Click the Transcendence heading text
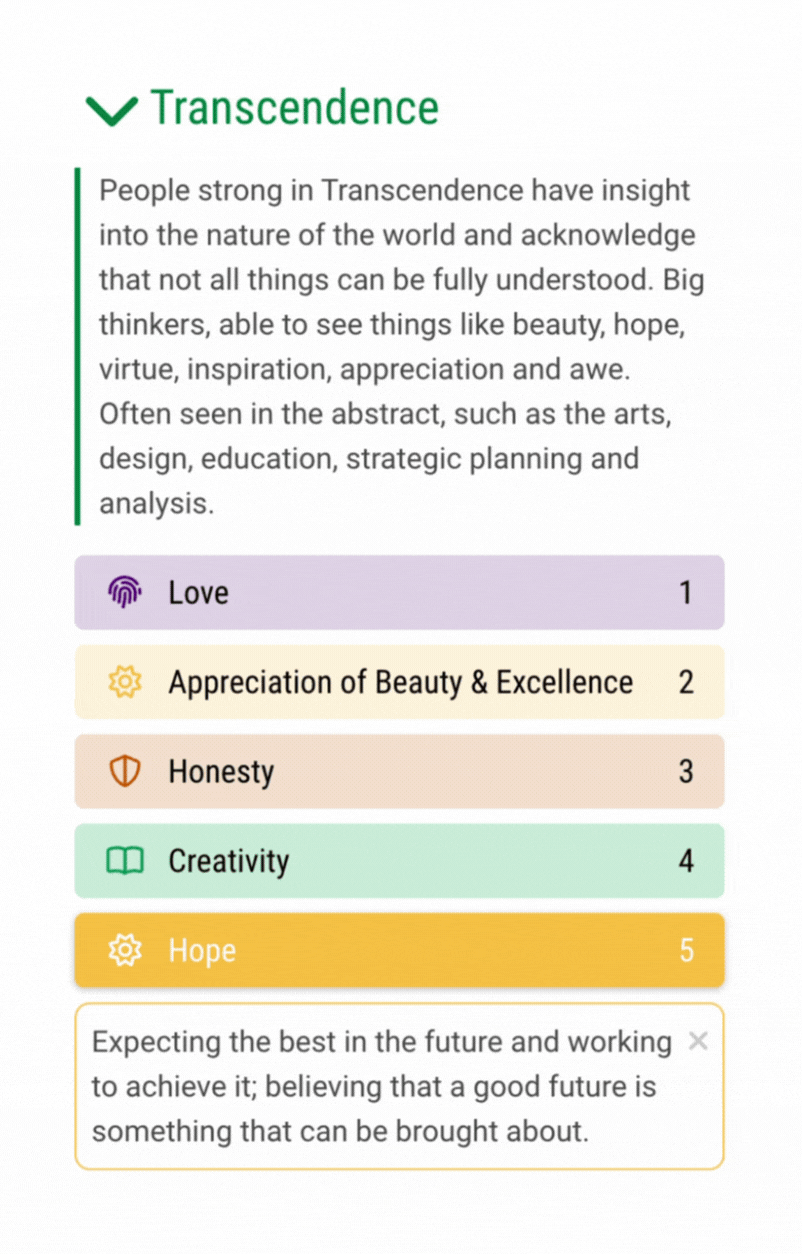 (x=294, y=108)
